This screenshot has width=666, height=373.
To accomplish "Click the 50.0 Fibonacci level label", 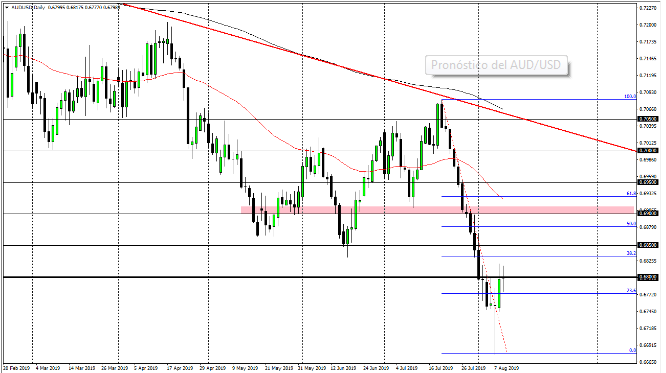I will click(631, 223).
